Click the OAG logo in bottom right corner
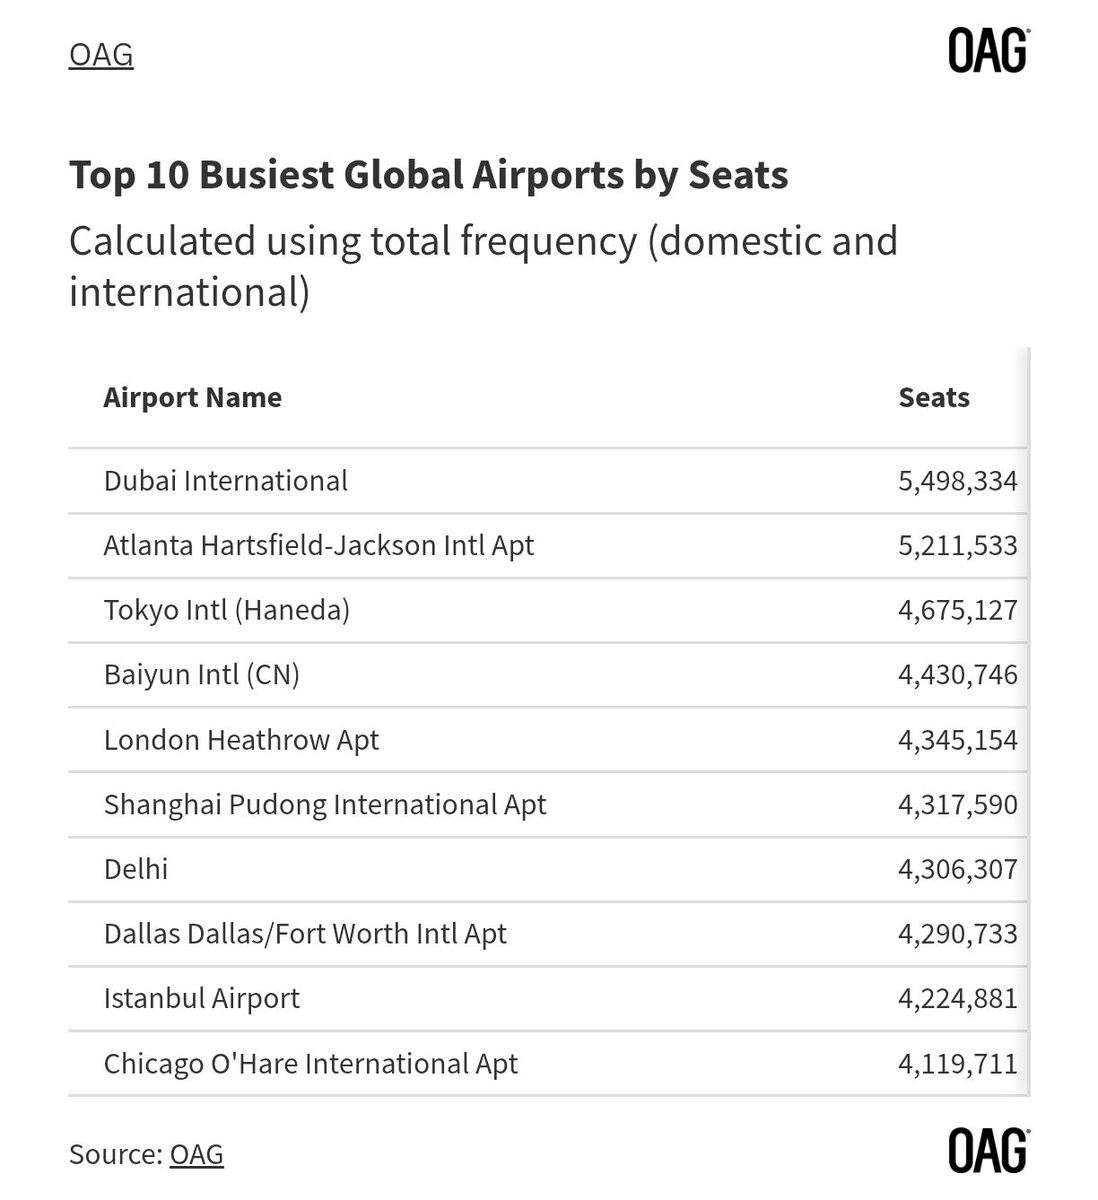The image size is (1098, 1200). [987, 1151]
